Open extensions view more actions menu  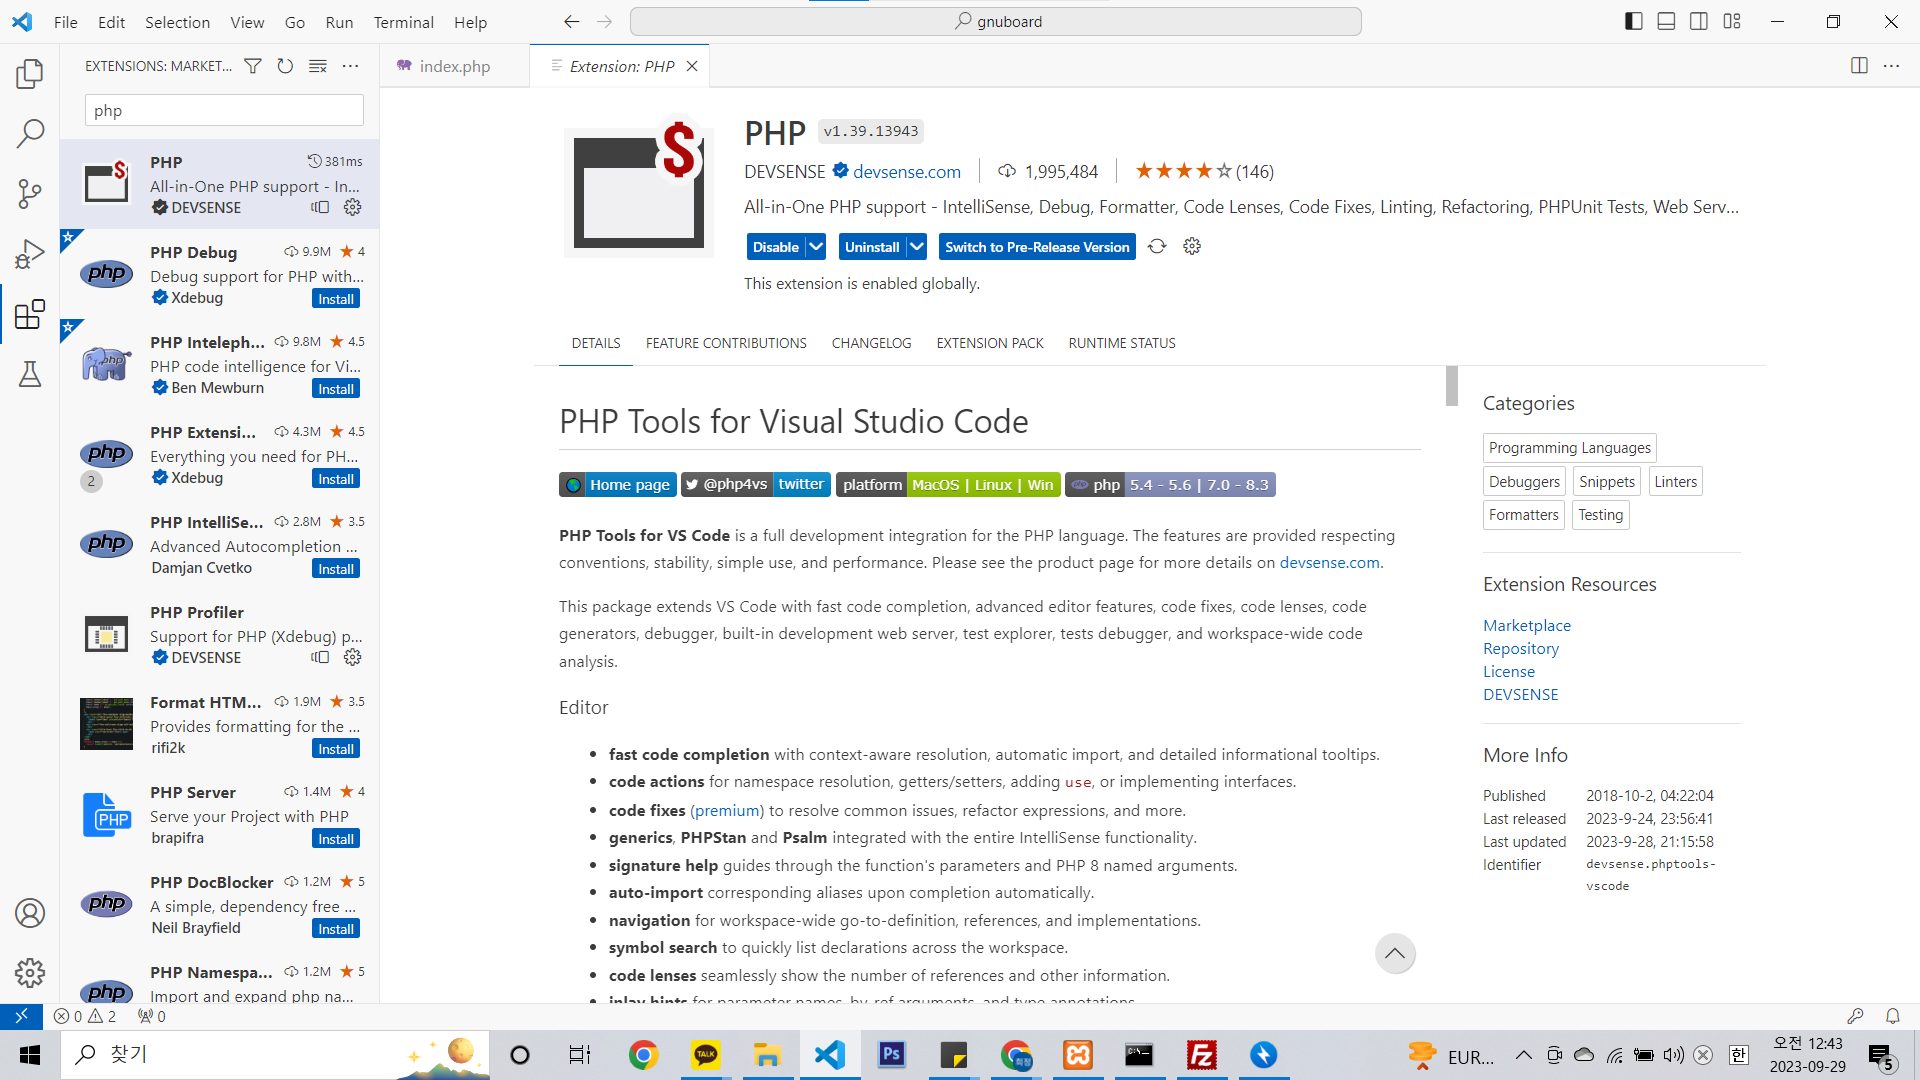350,66
